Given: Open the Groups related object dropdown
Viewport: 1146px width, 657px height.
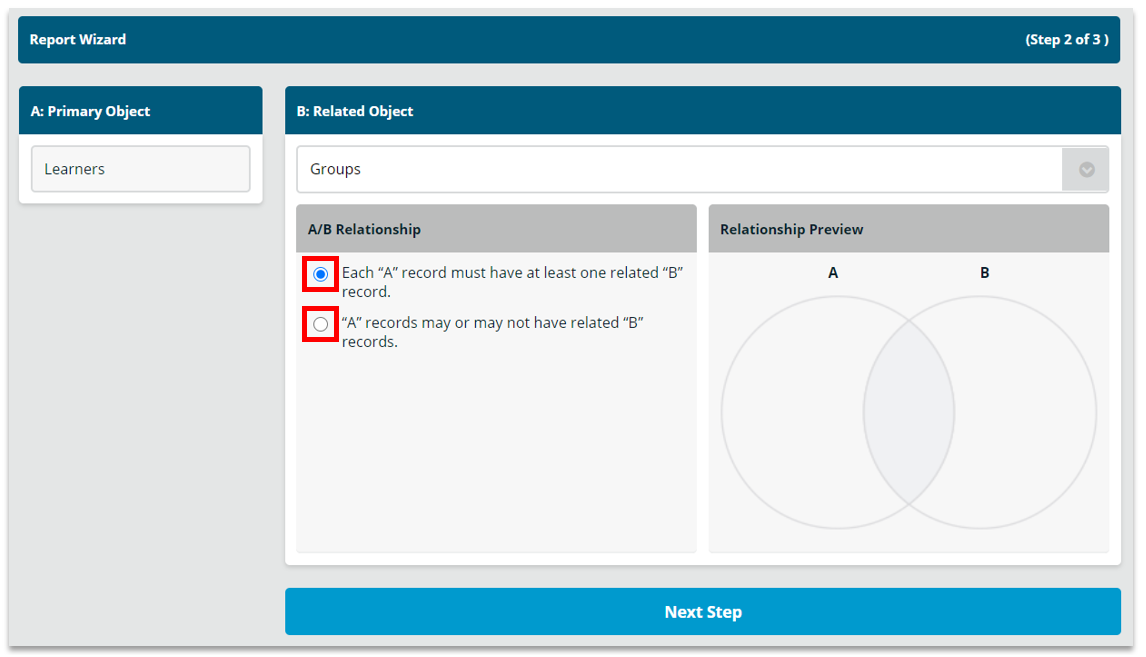Looking at the screenshot, I should pyautogui.click(x=702, y=170).
